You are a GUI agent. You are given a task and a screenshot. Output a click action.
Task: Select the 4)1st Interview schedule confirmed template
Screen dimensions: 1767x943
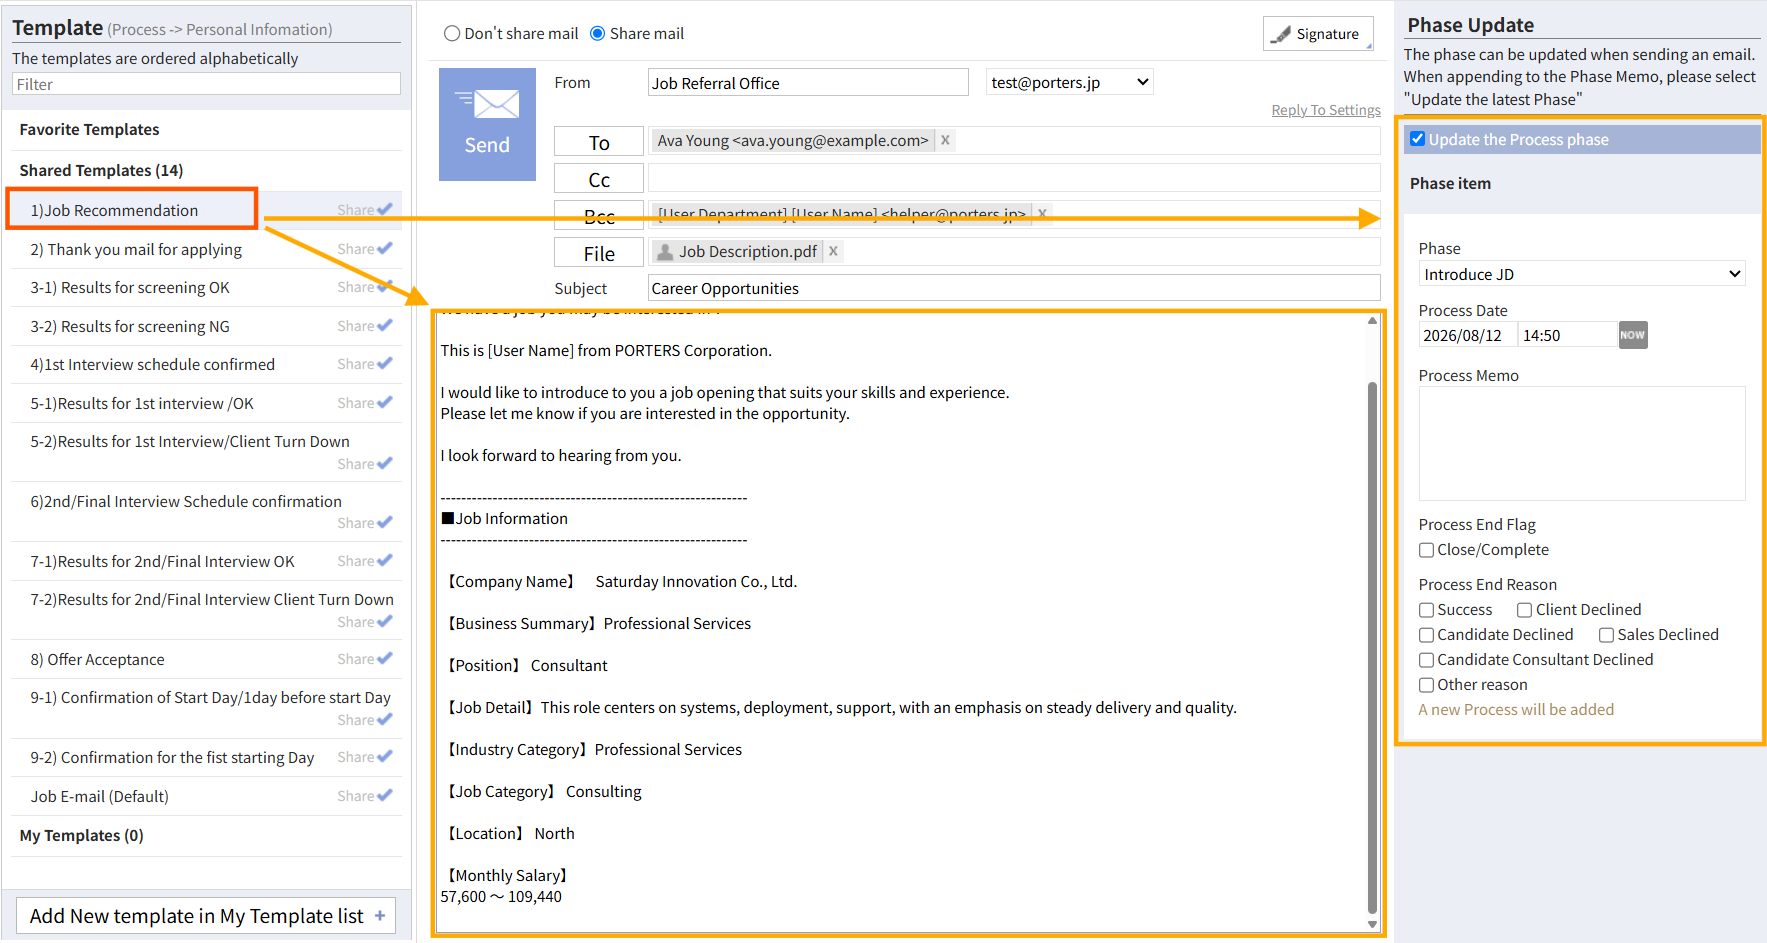point(152,365)
